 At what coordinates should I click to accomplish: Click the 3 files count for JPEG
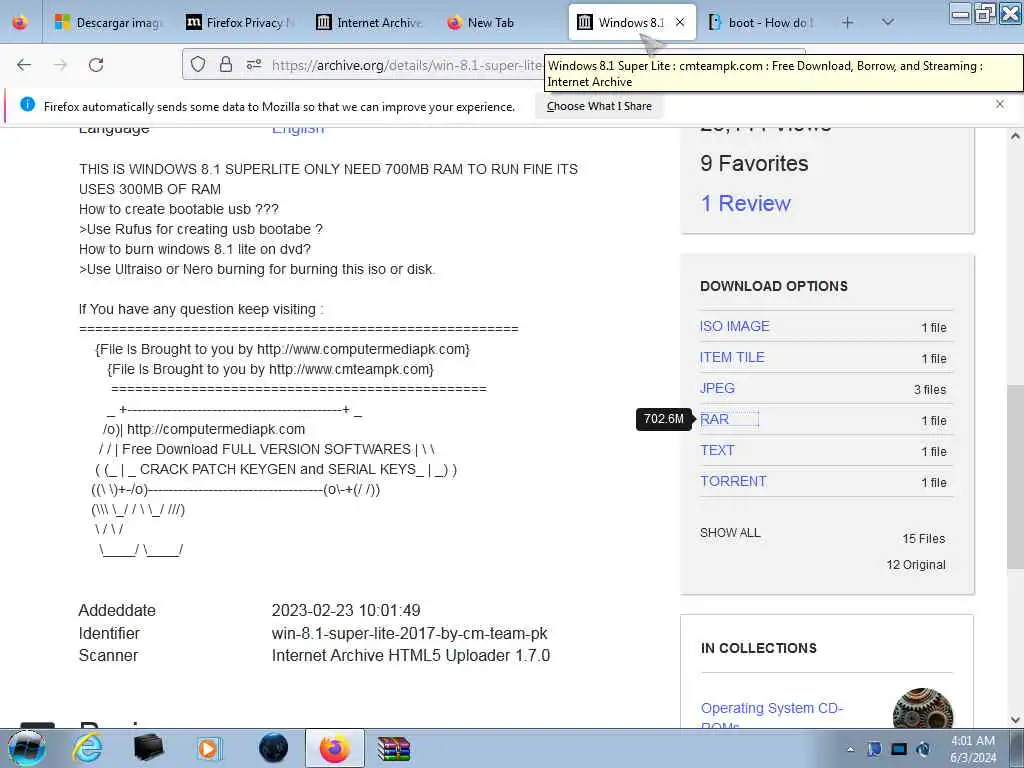930,389
